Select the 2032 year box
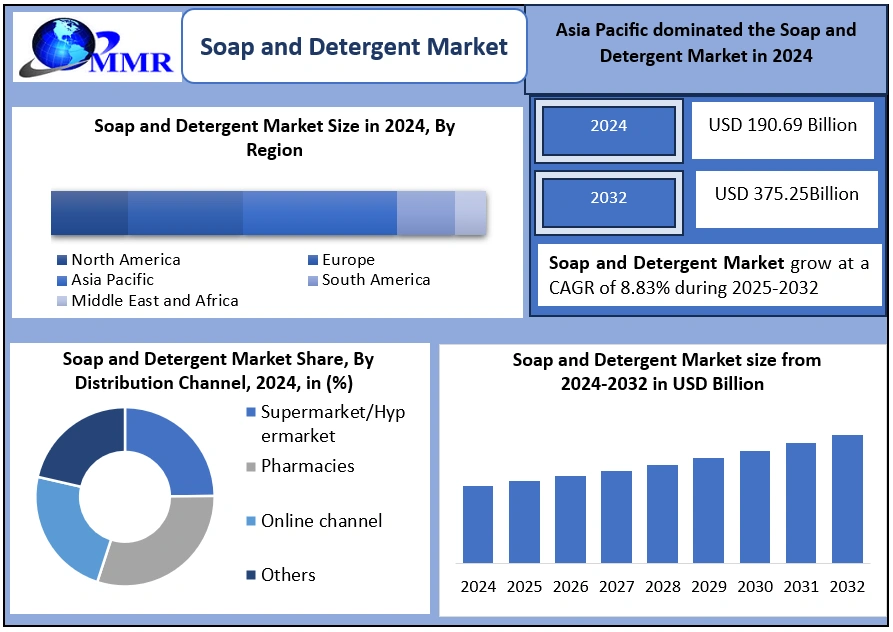The width and height of the screenshot is (893, 632). [608, 198]
